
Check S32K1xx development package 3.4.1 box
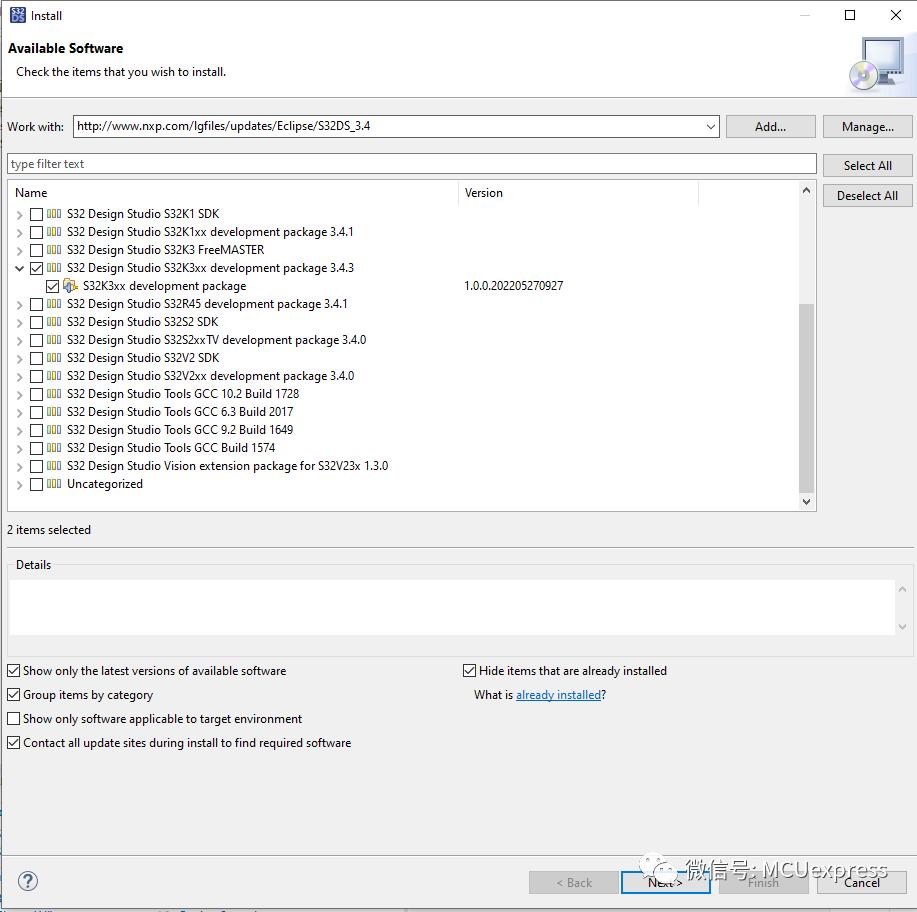(x=36, y=232)
